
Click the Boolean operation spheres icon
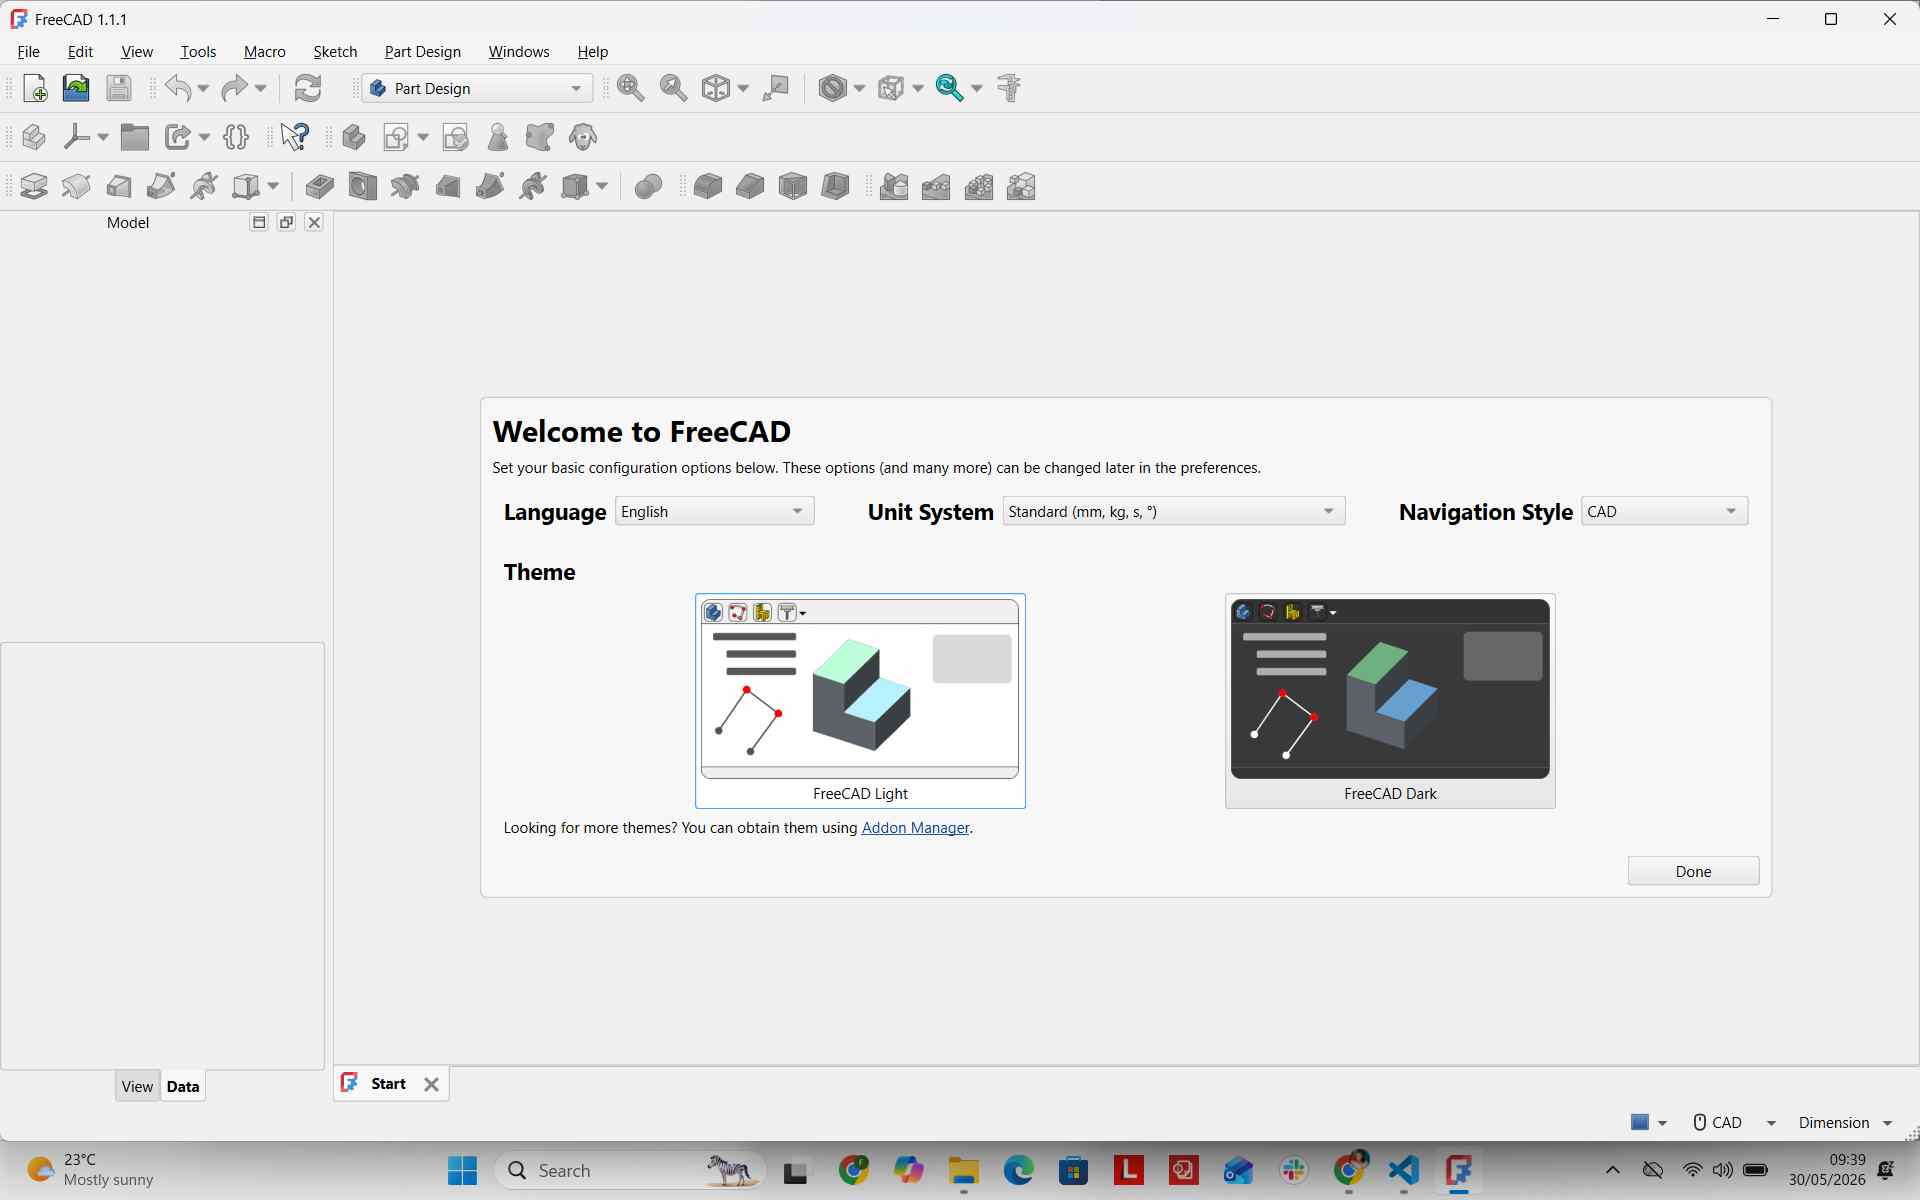[x=649, y=187]
